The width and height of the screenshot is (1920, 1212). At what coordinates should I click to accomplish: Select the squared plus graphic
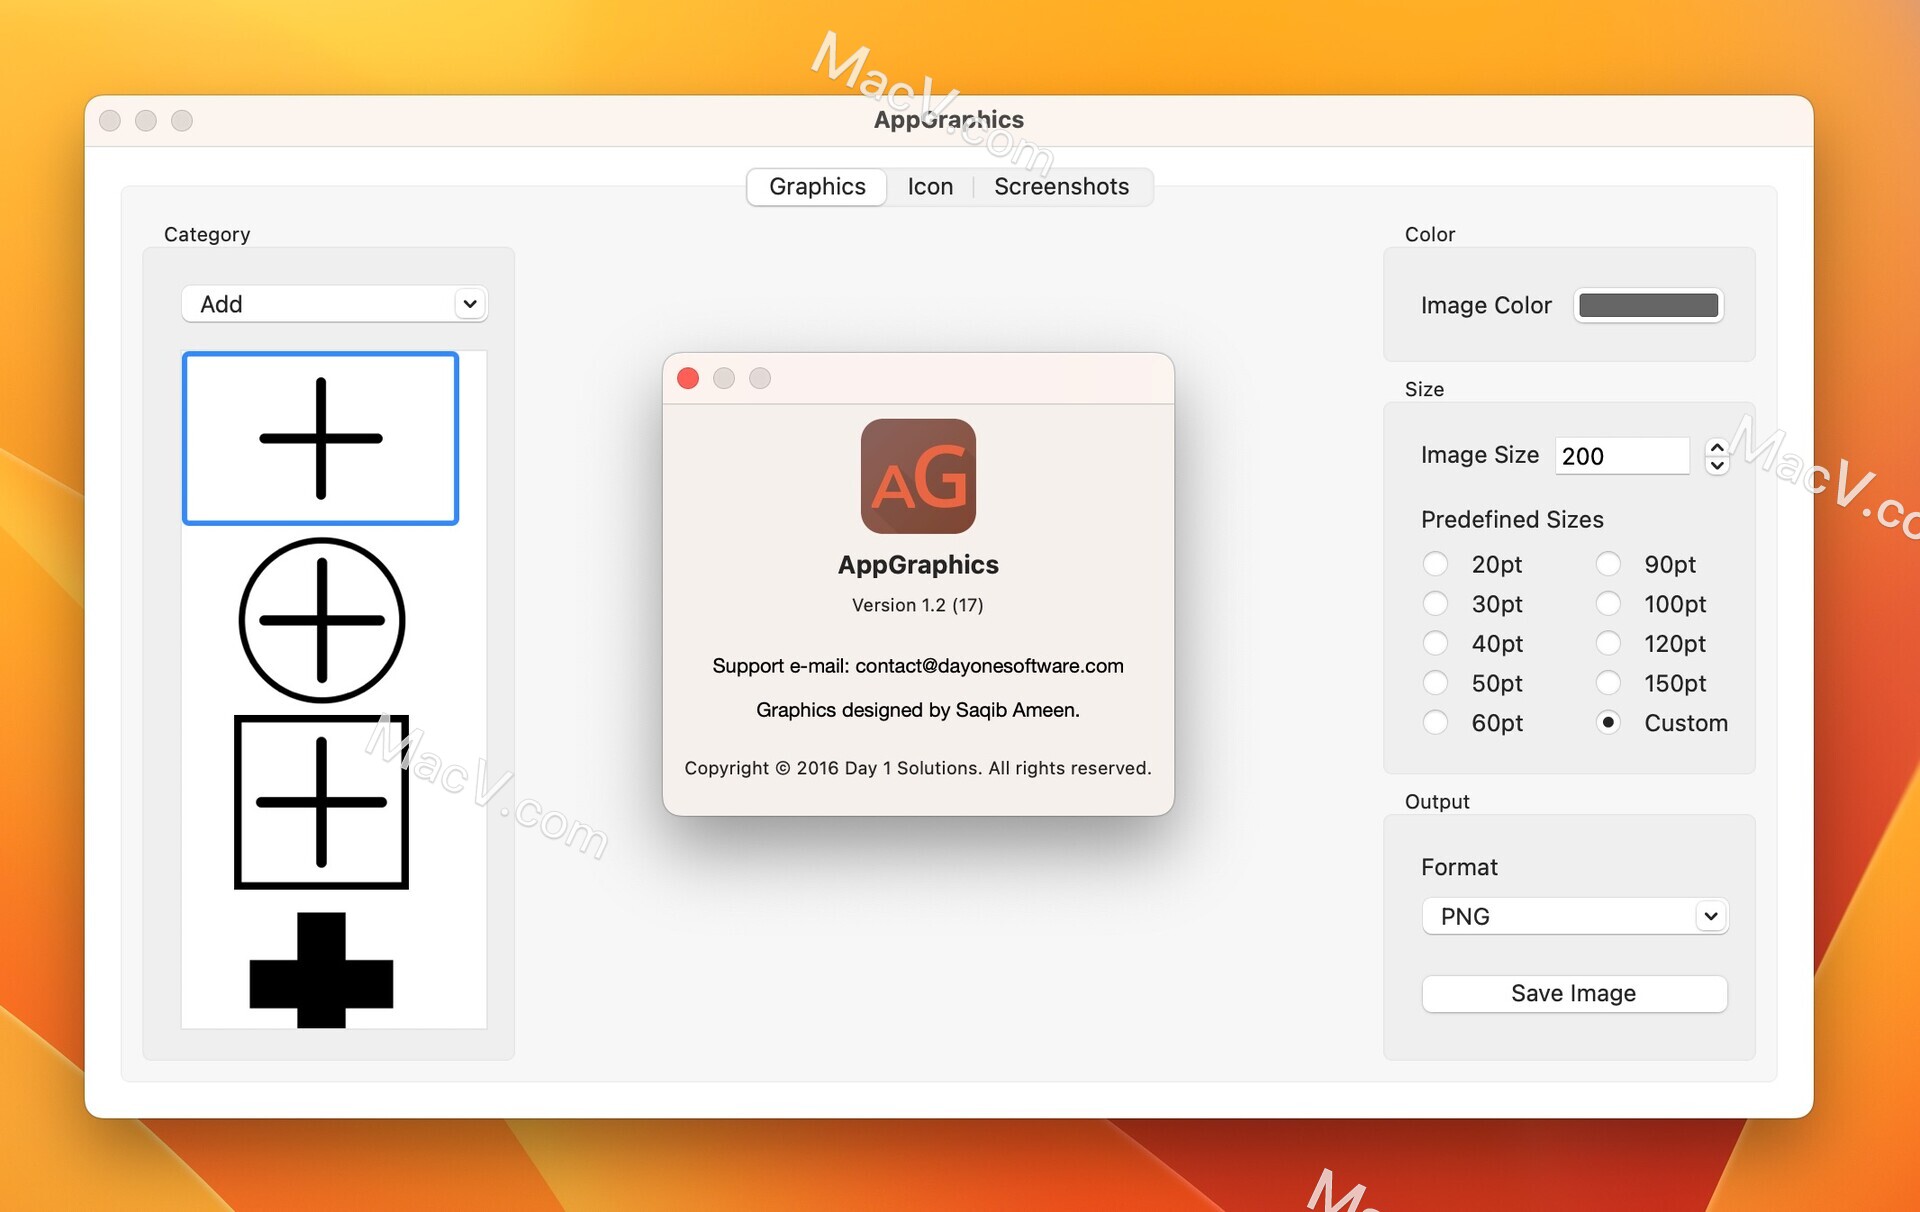[x=321, y=802]
